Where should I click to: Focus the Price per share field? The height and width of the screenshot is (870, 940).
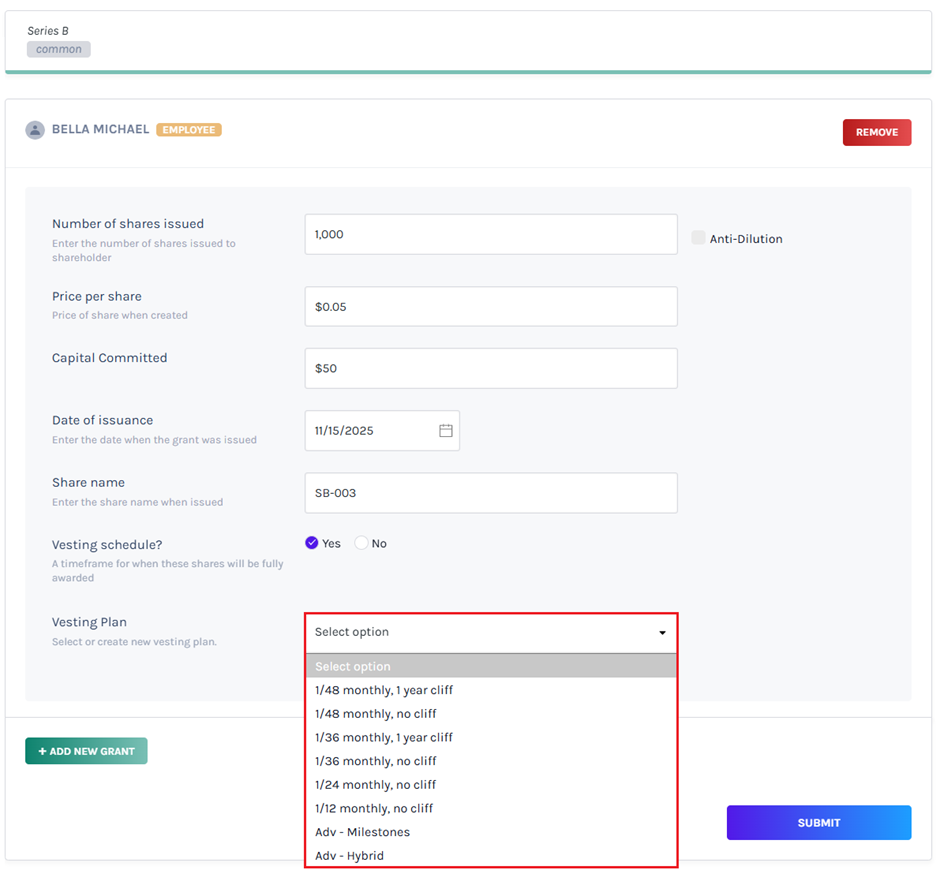point(490,307)
